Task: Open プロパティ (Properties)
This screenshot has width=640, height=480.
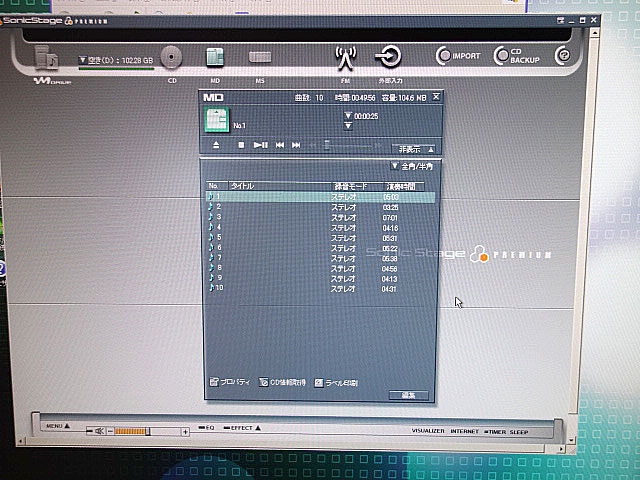Action: tap(229, 382)
